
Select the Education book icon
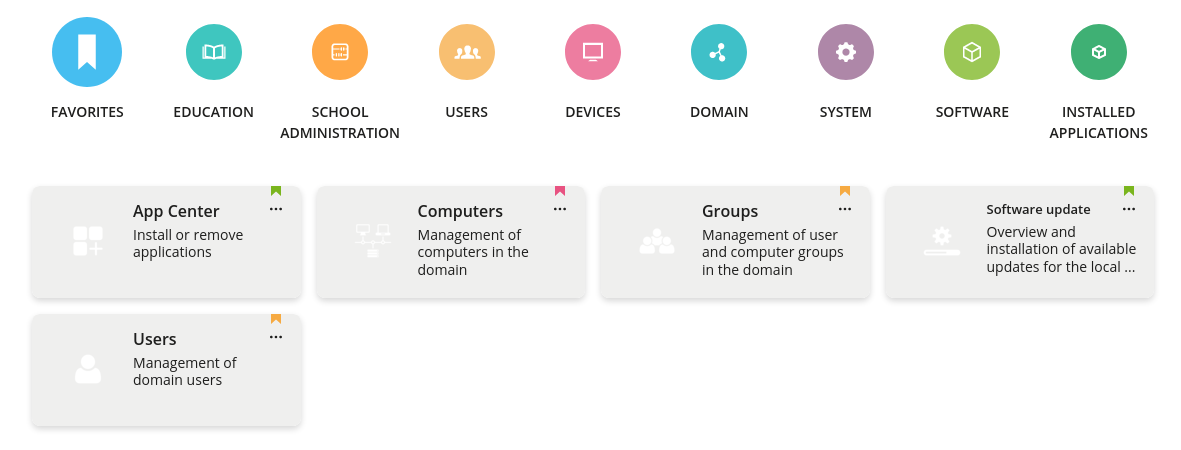[x=214, y=52]
